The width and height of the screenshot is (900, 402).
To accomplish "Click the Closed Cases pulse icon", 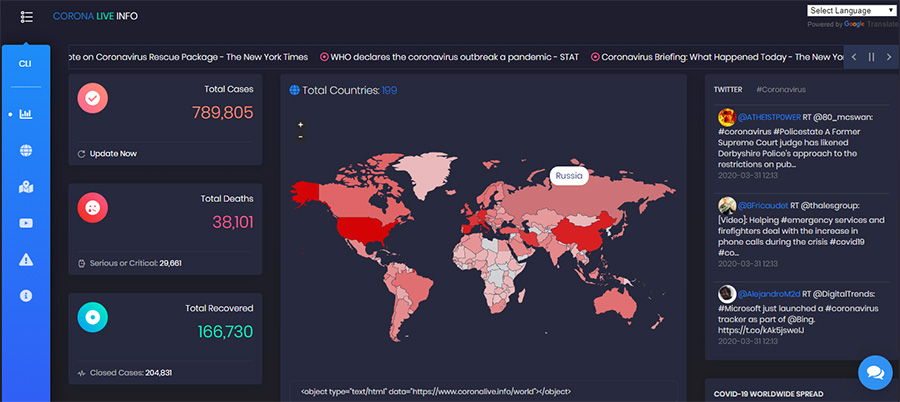I will point(82,373).
